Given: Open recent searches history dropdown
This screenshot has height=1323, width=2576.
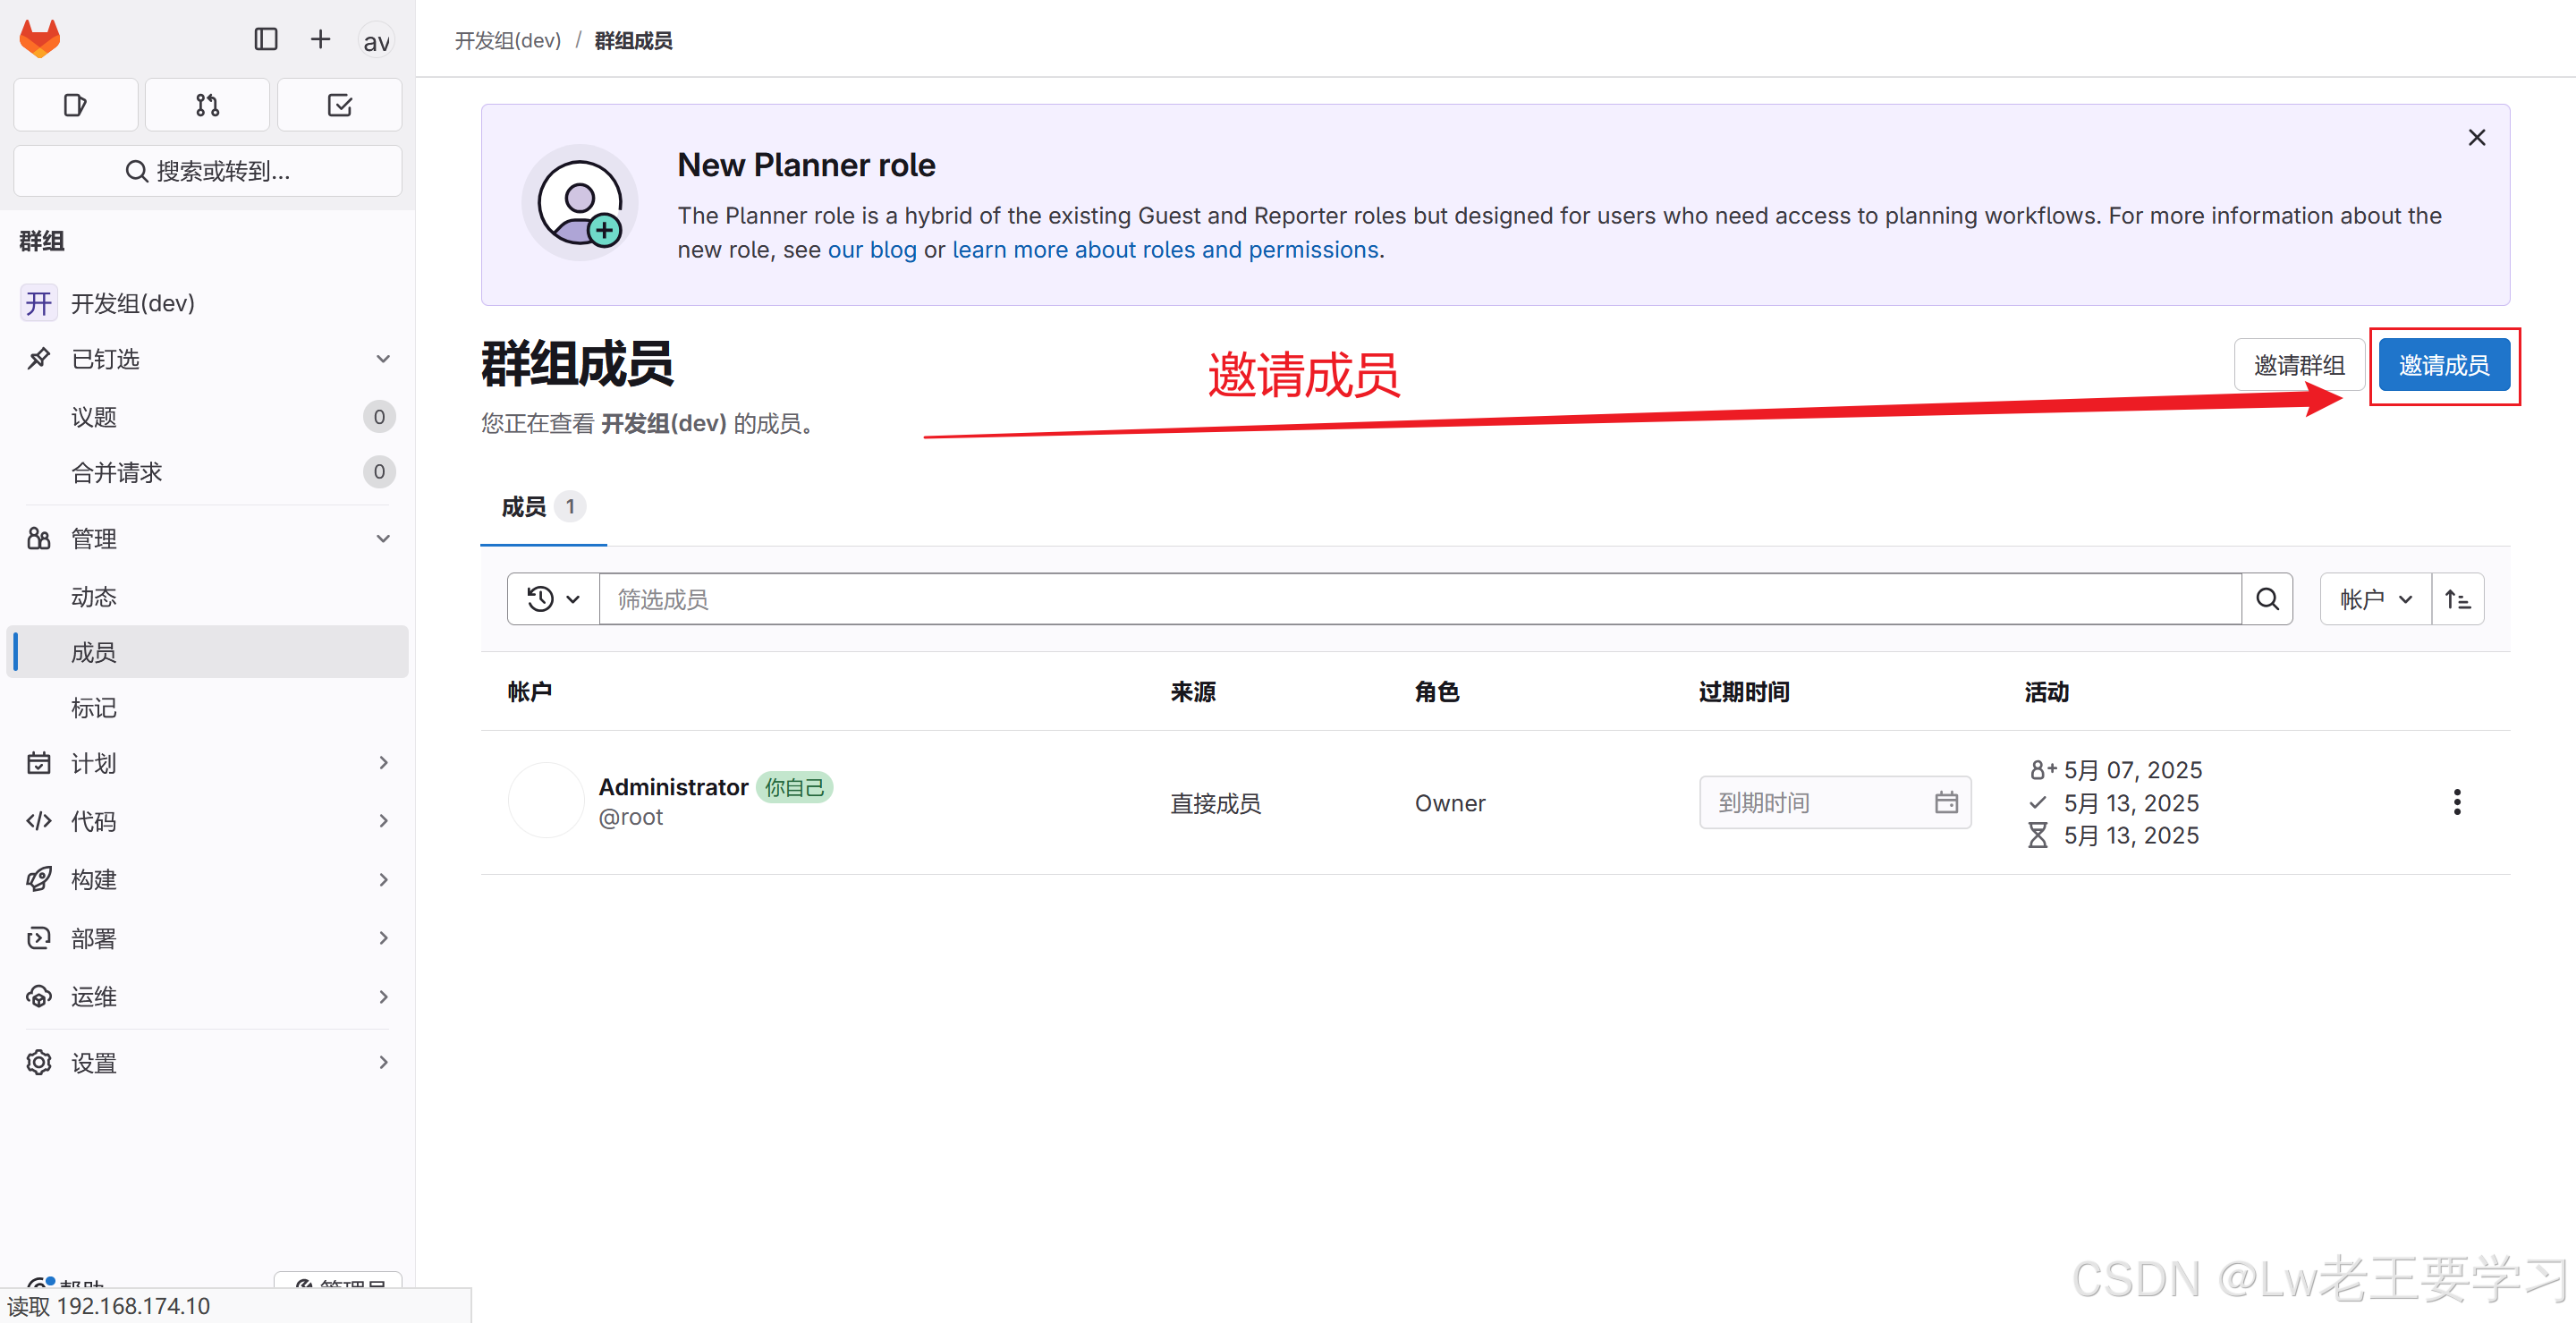Looking at the screenshot, I should (553, 599).
